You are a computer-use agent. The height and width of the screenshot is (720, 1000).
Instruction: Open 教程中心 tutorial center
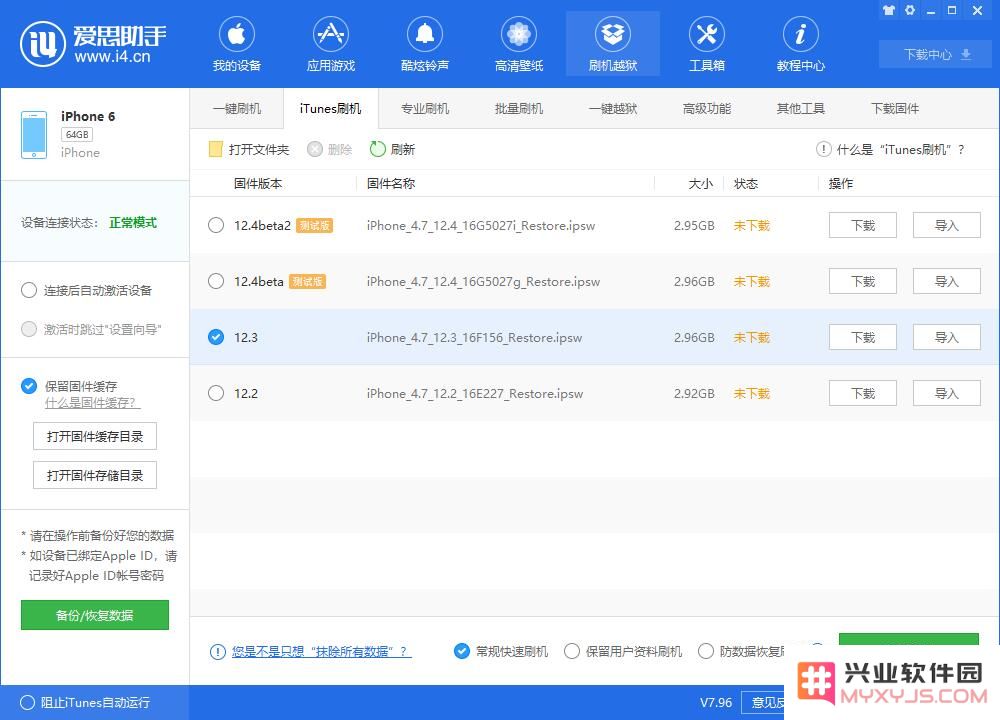coord(800,43)
